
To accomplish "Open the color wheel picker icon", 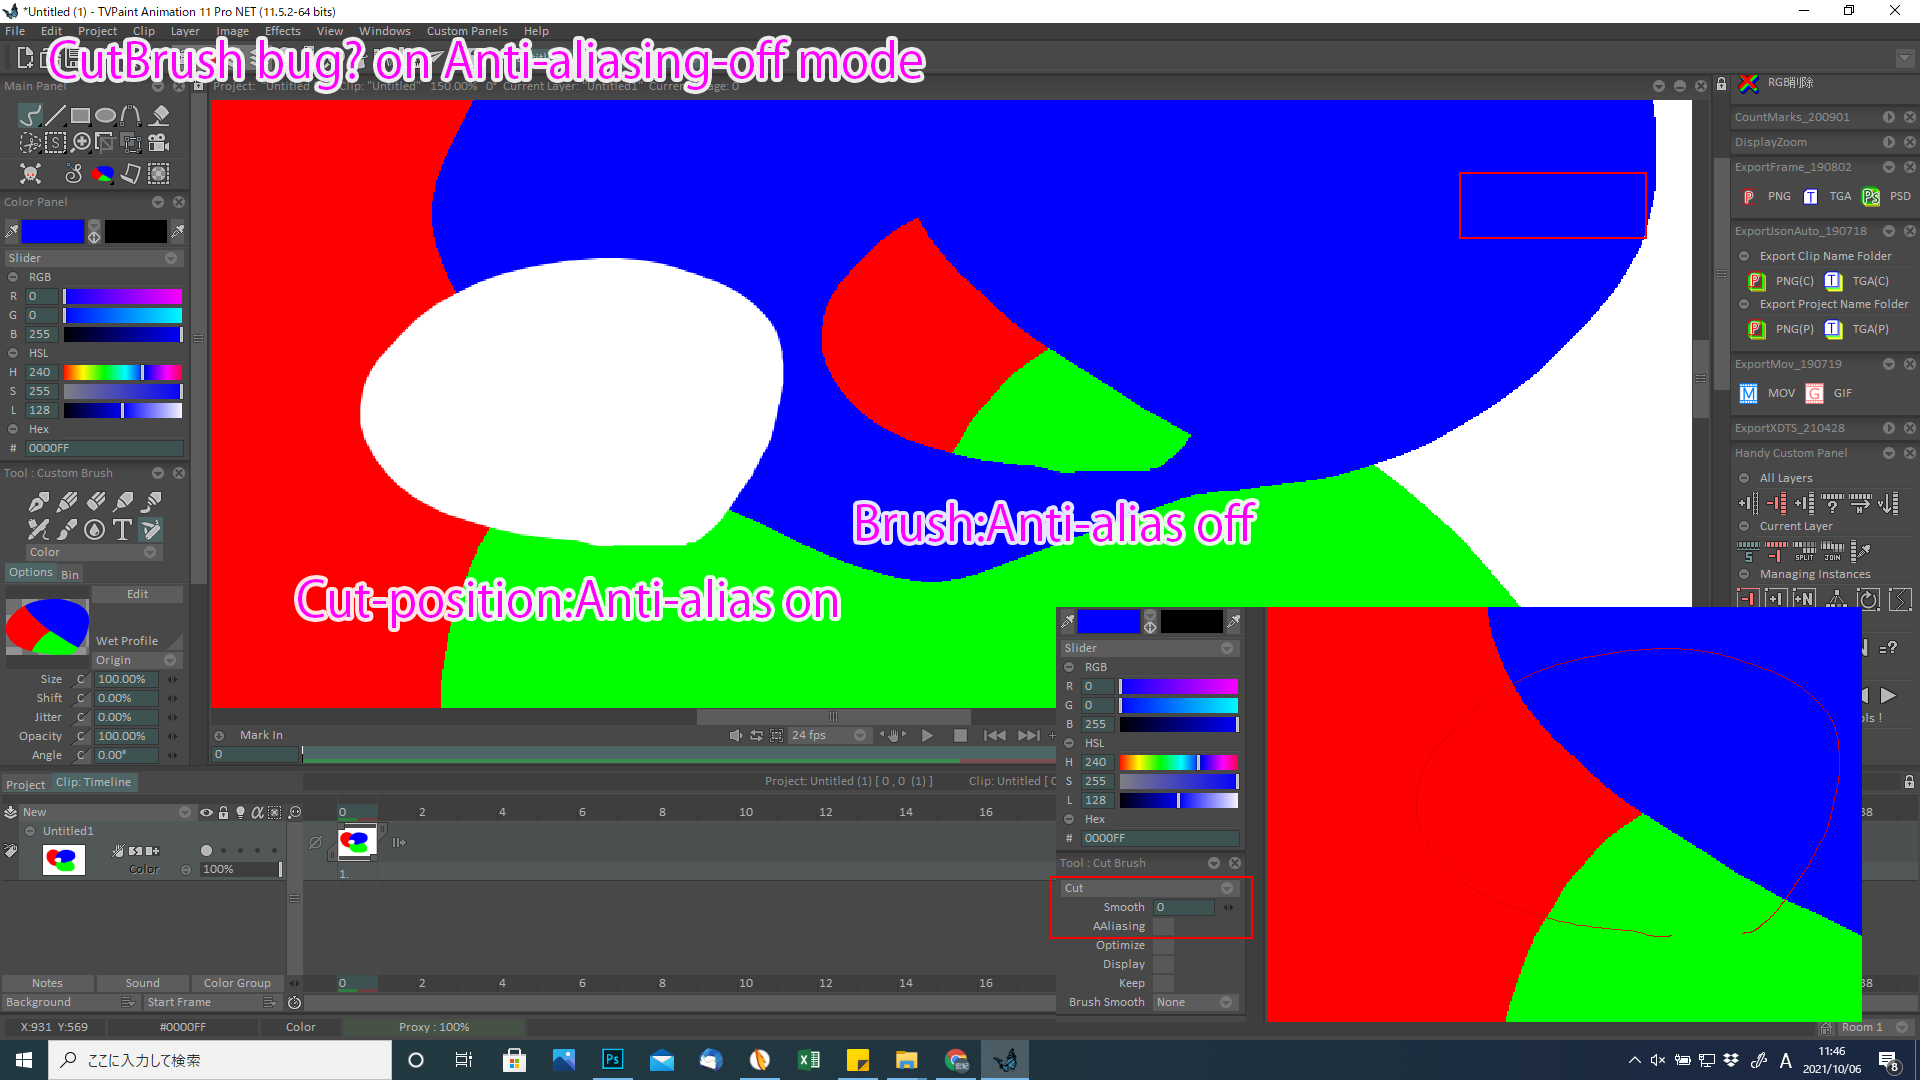I will coord(102,173).
